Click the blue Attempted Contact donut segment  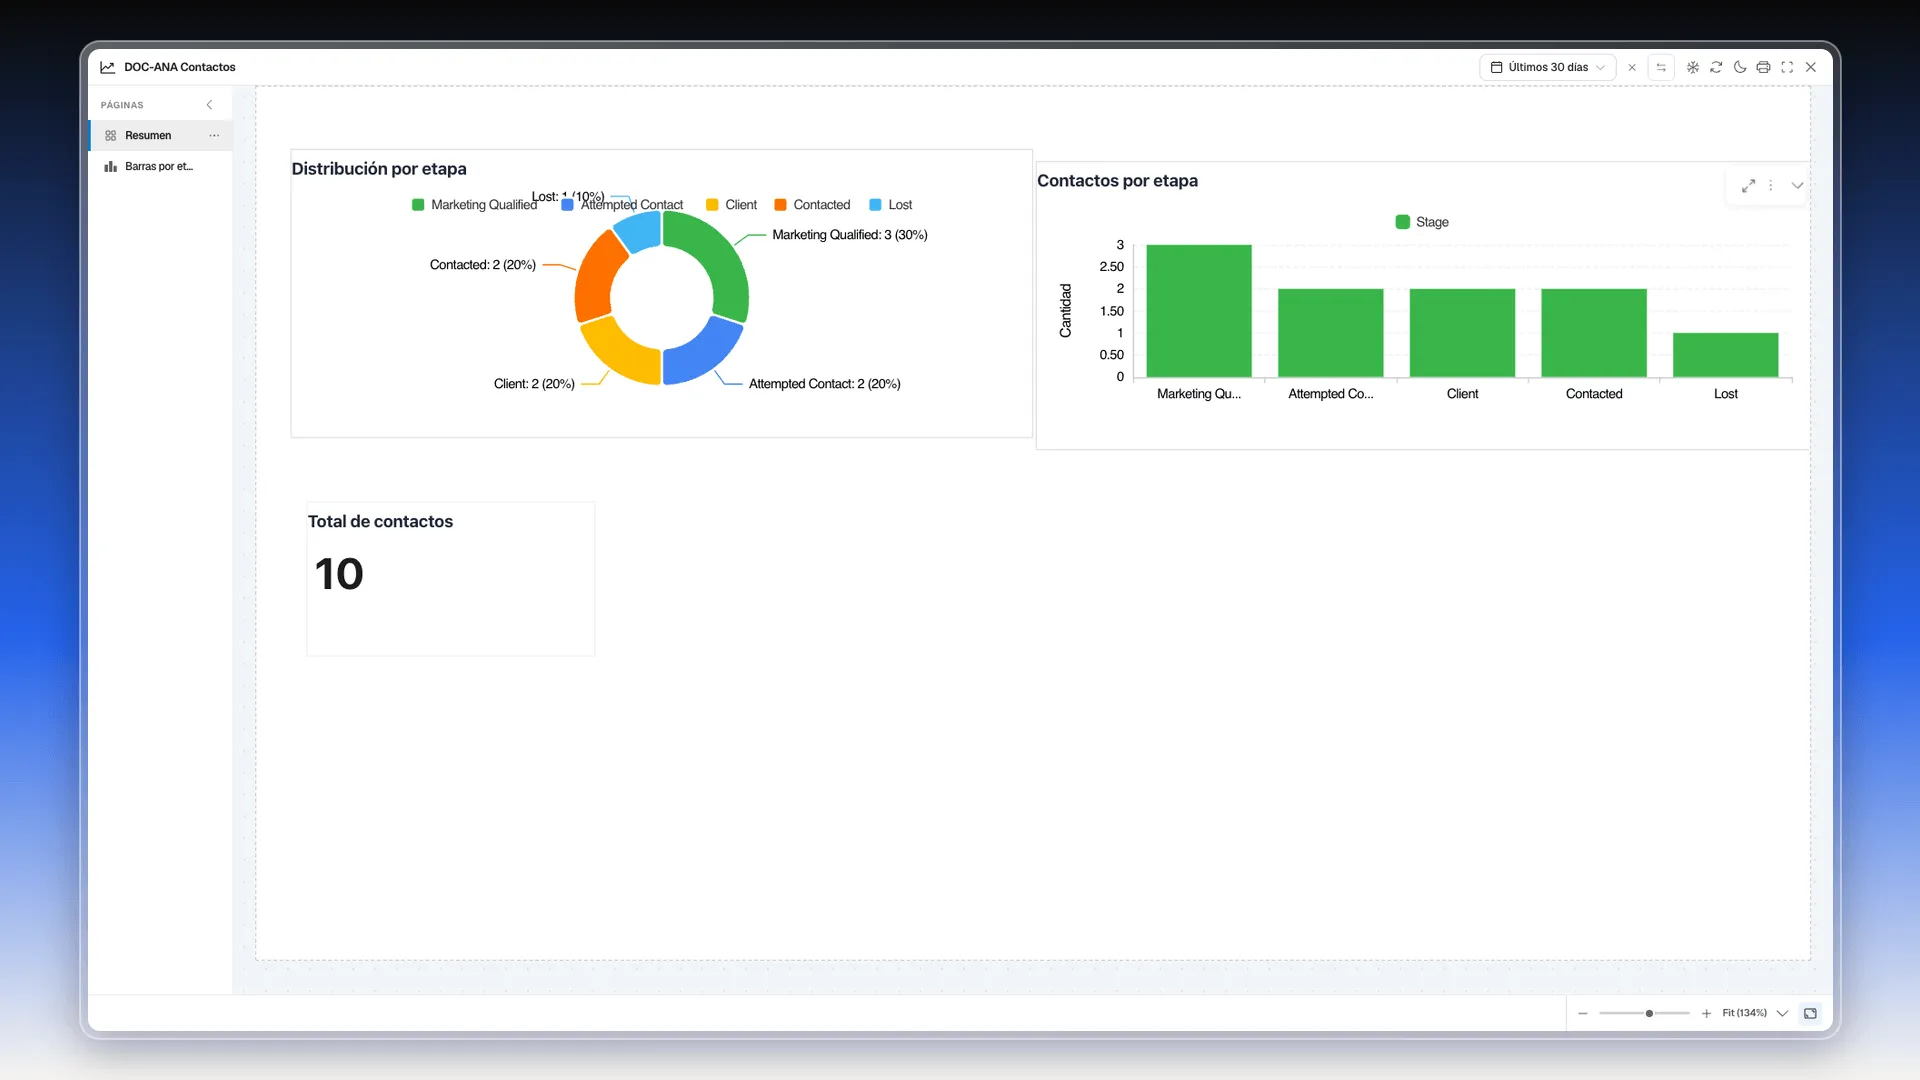701,355
